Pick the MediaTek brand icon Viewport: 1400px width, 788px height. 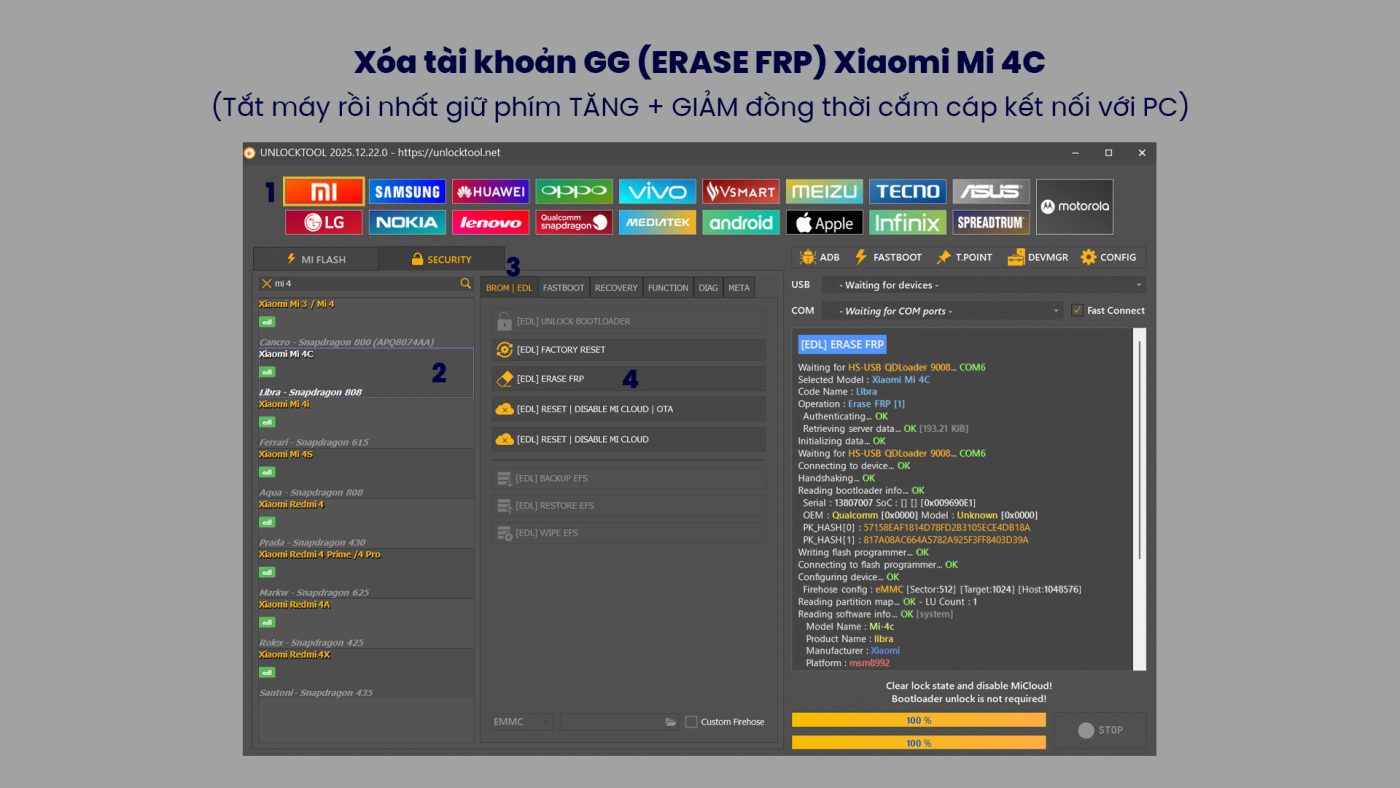[x=657, y=222]
